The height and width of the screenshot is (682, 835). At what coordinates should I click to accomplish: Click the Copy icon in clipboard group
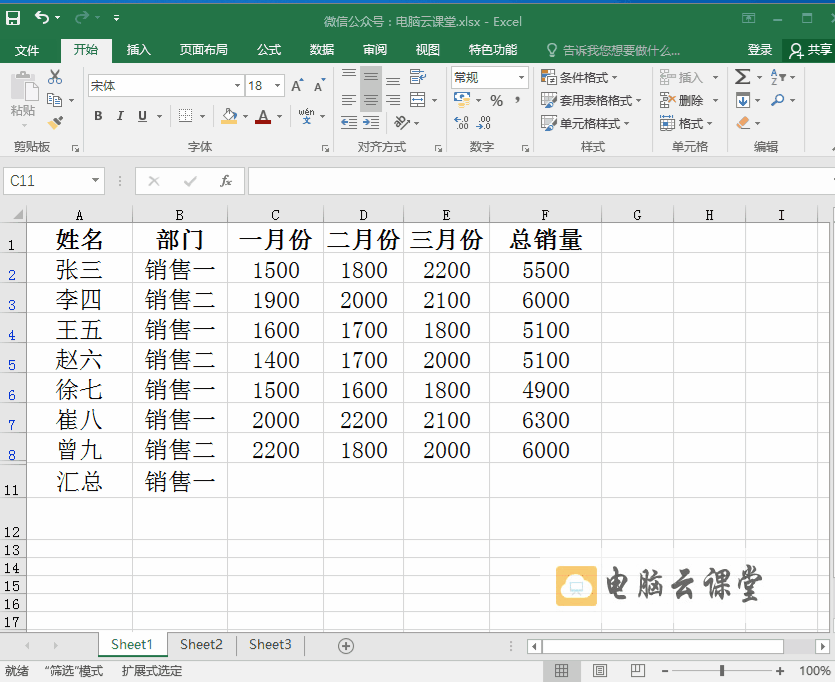point(54,100)
